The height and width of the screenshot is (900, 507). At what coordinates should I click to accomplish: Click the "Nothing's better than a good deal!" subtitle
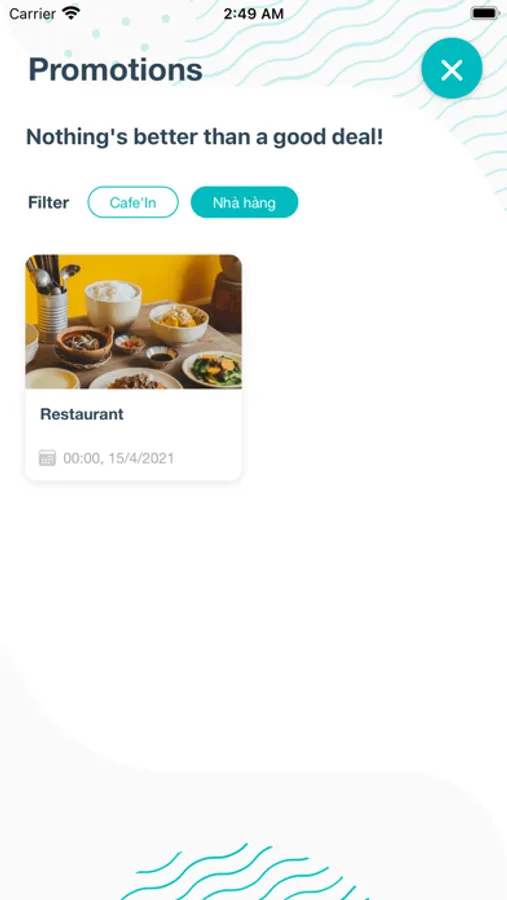204,137
